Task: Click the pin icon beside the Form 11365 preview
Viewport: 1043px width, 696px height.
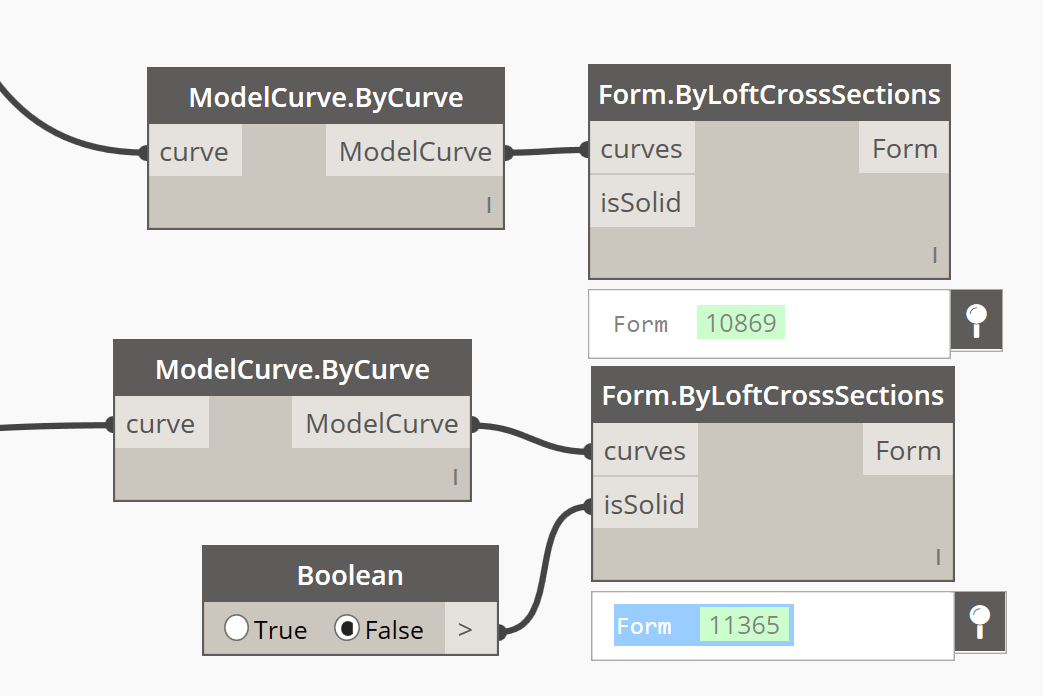Action: [x=980, y=622]
